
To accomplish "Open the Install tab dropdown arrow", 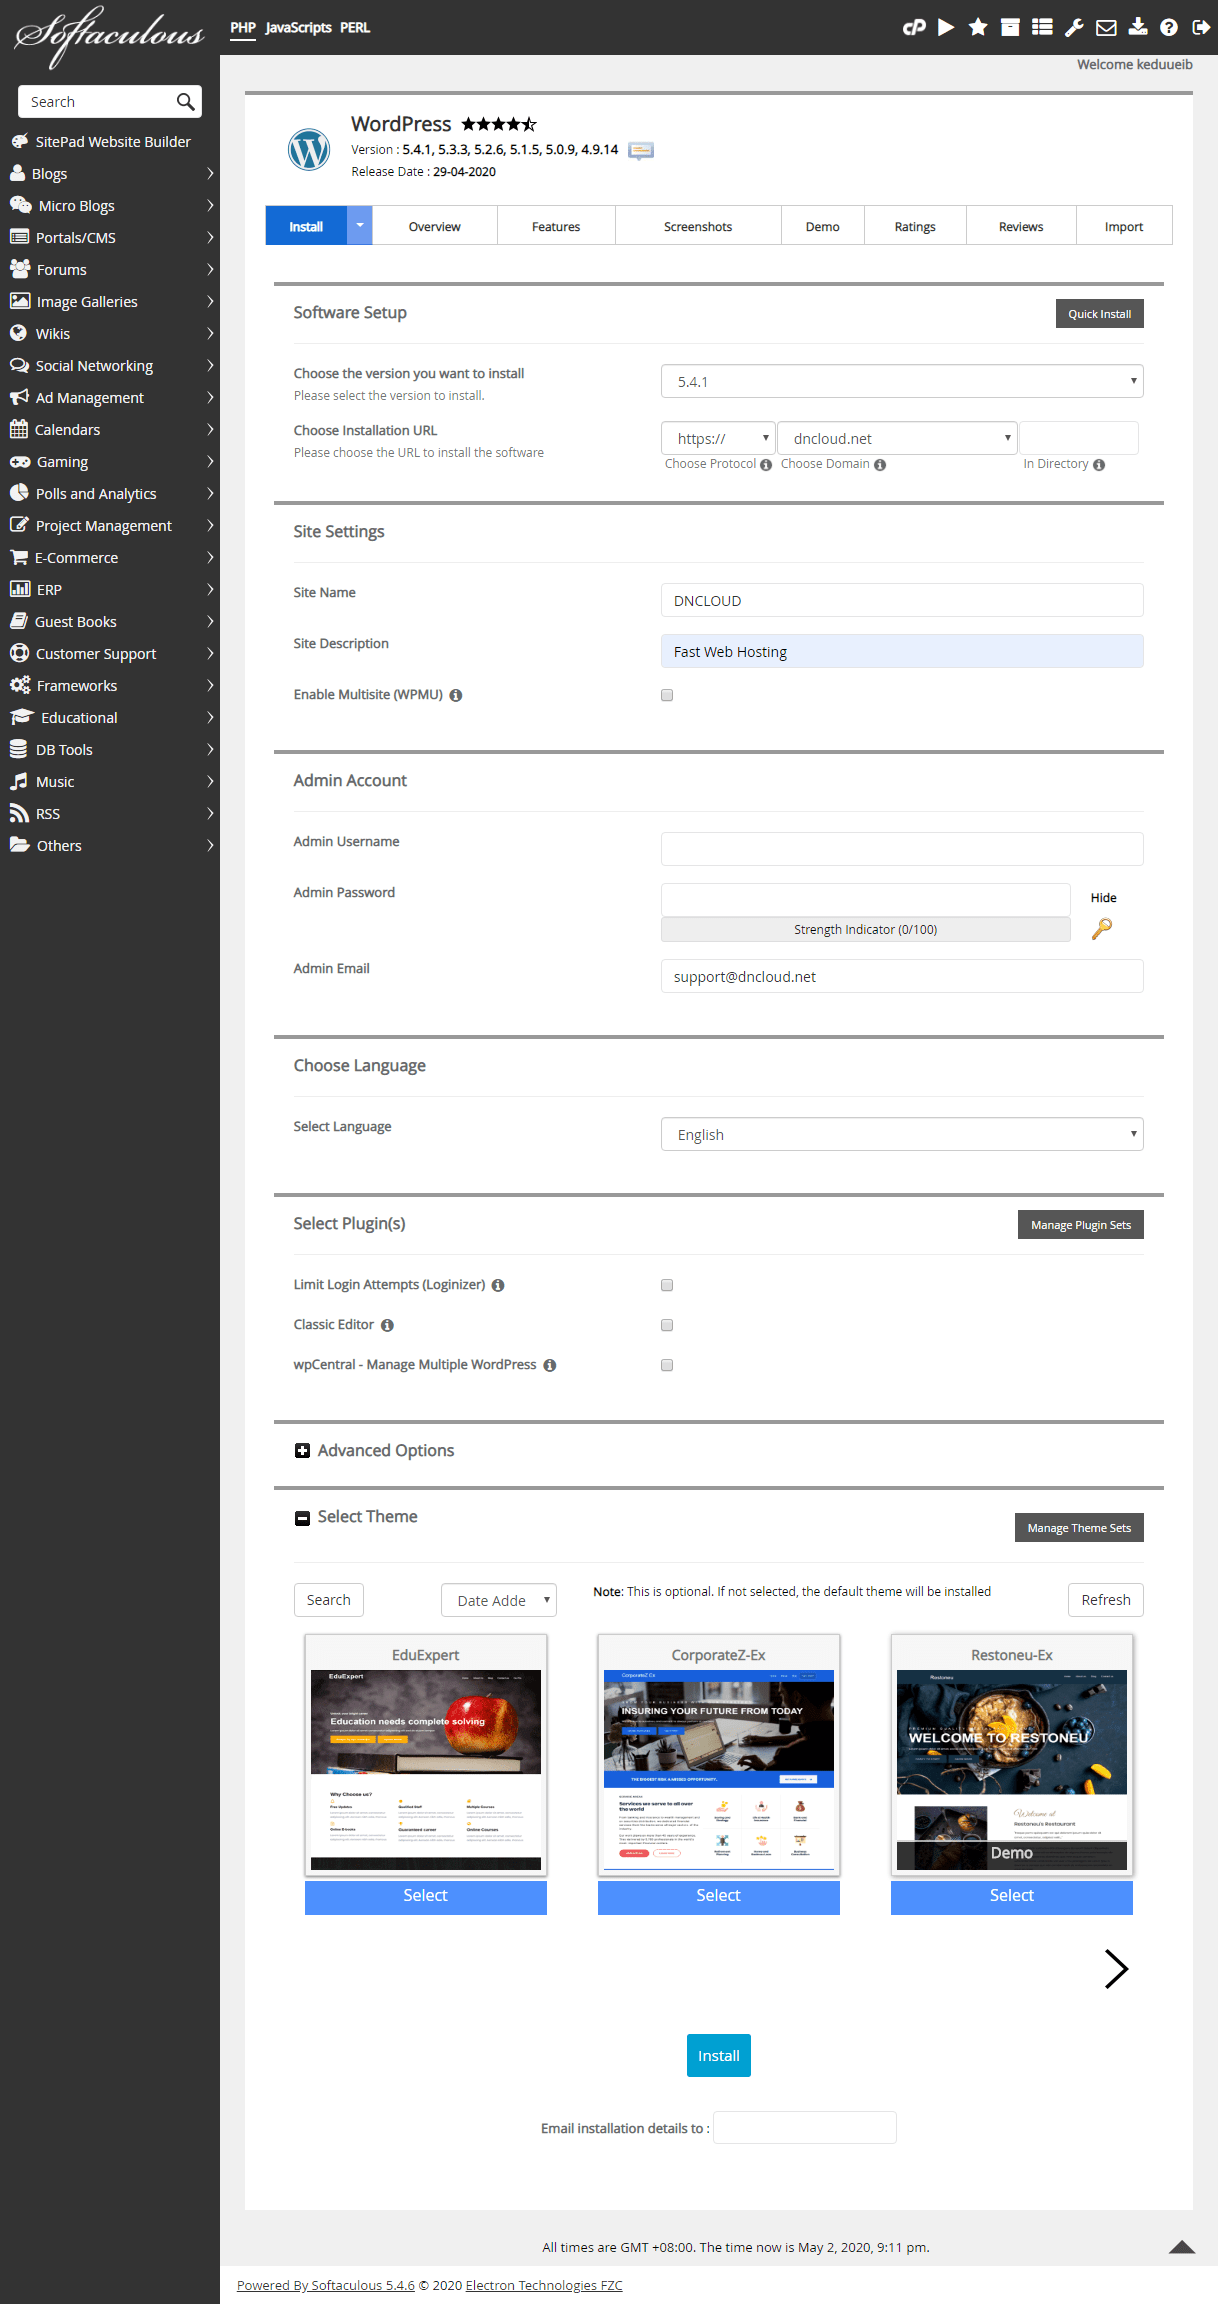I will point(360,226).
